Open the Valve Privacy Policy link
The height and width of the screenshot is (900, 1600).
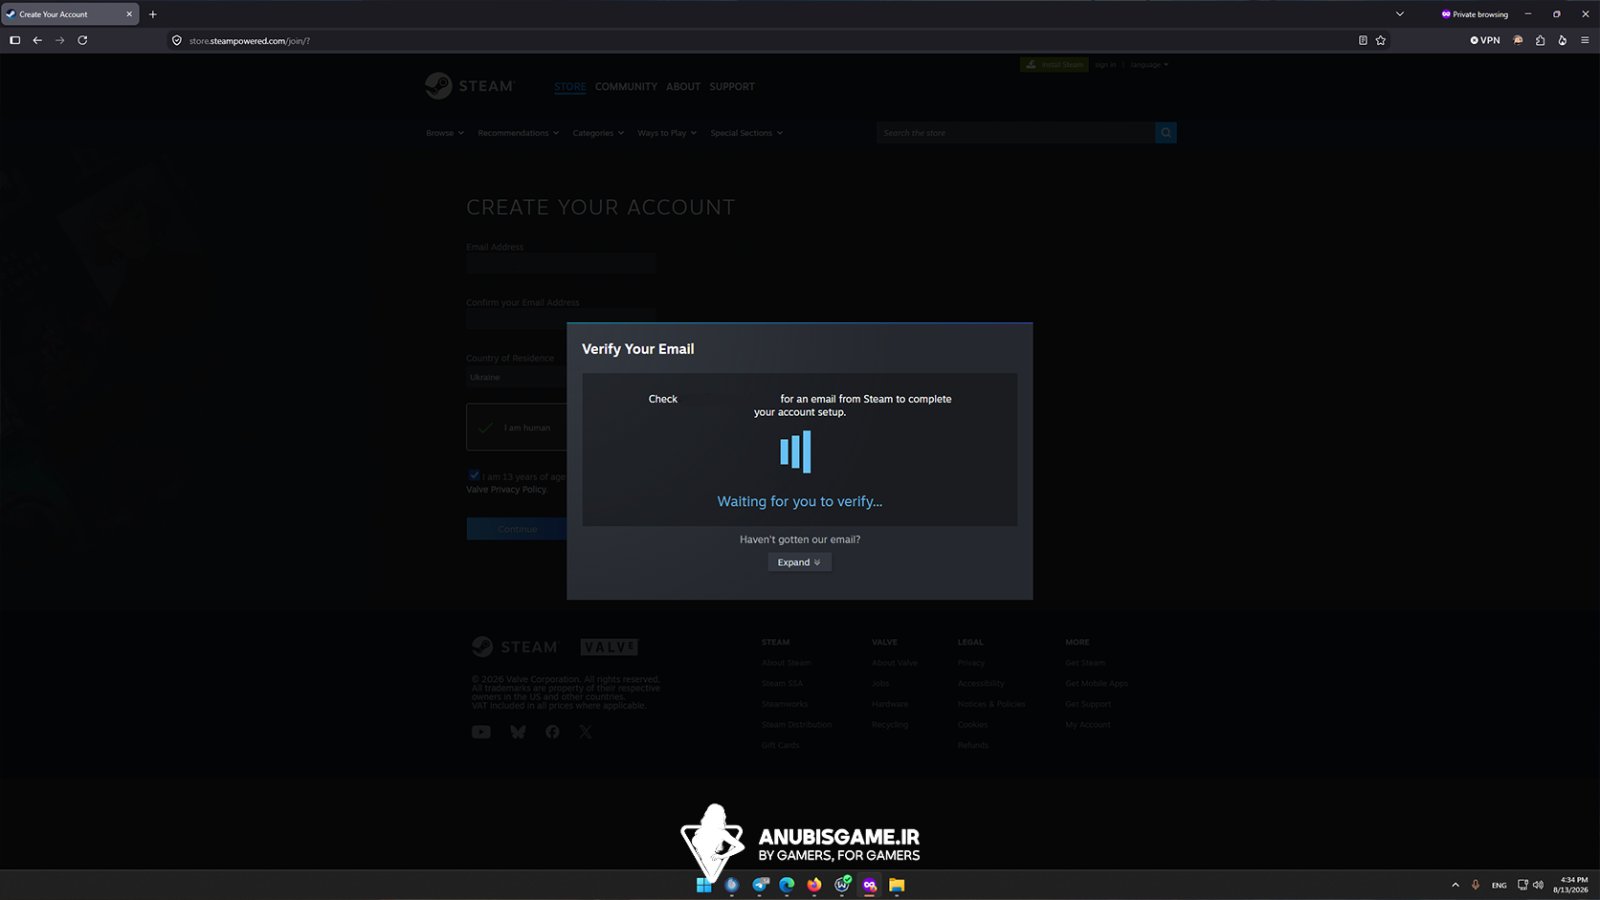click(507, 490)
